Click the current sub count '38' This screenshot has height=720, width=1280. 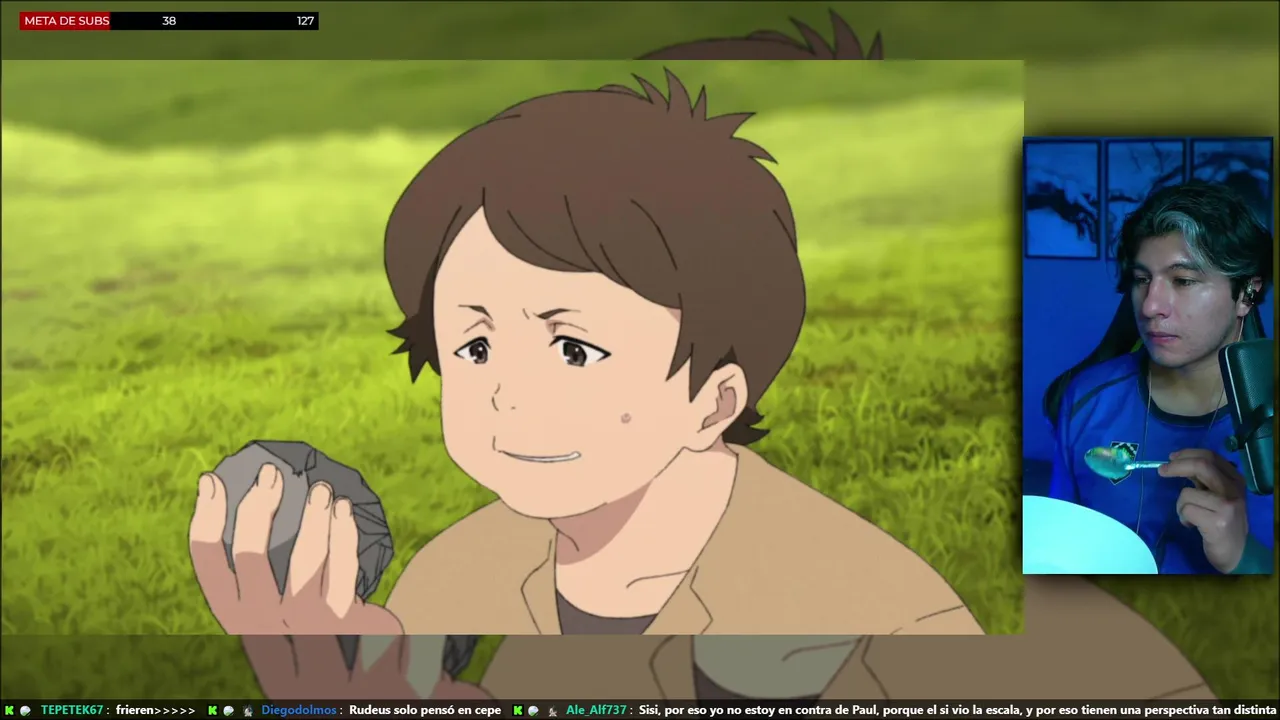click(x=169, y=21)
